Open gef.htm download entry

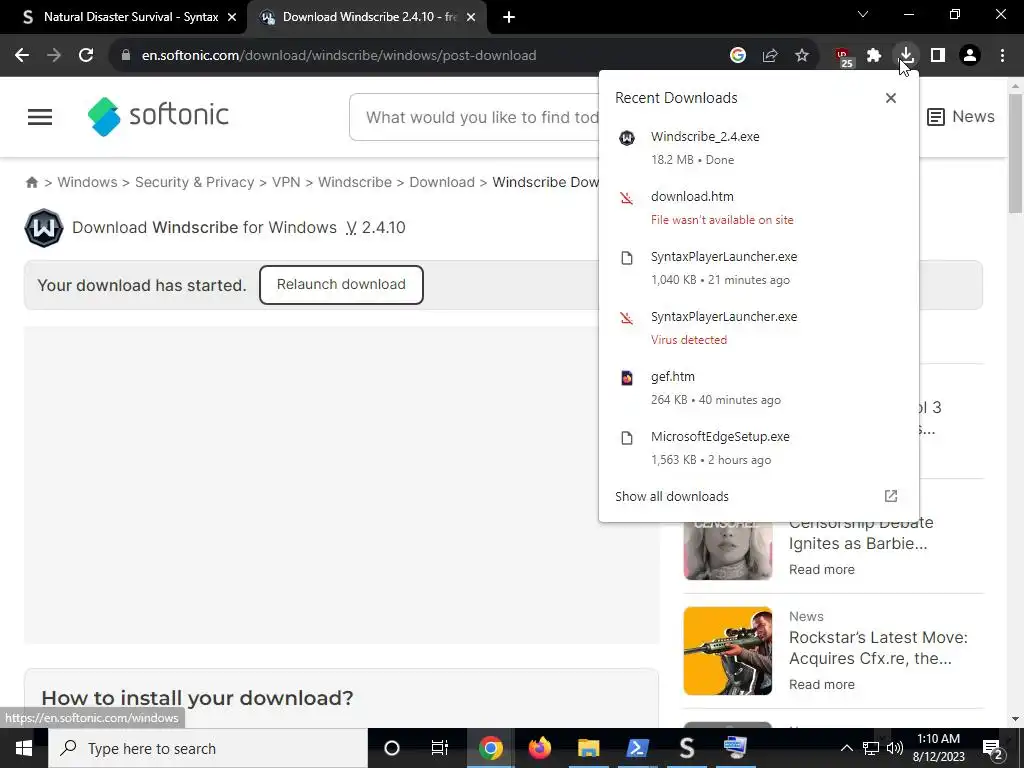(x=758, y=388)
